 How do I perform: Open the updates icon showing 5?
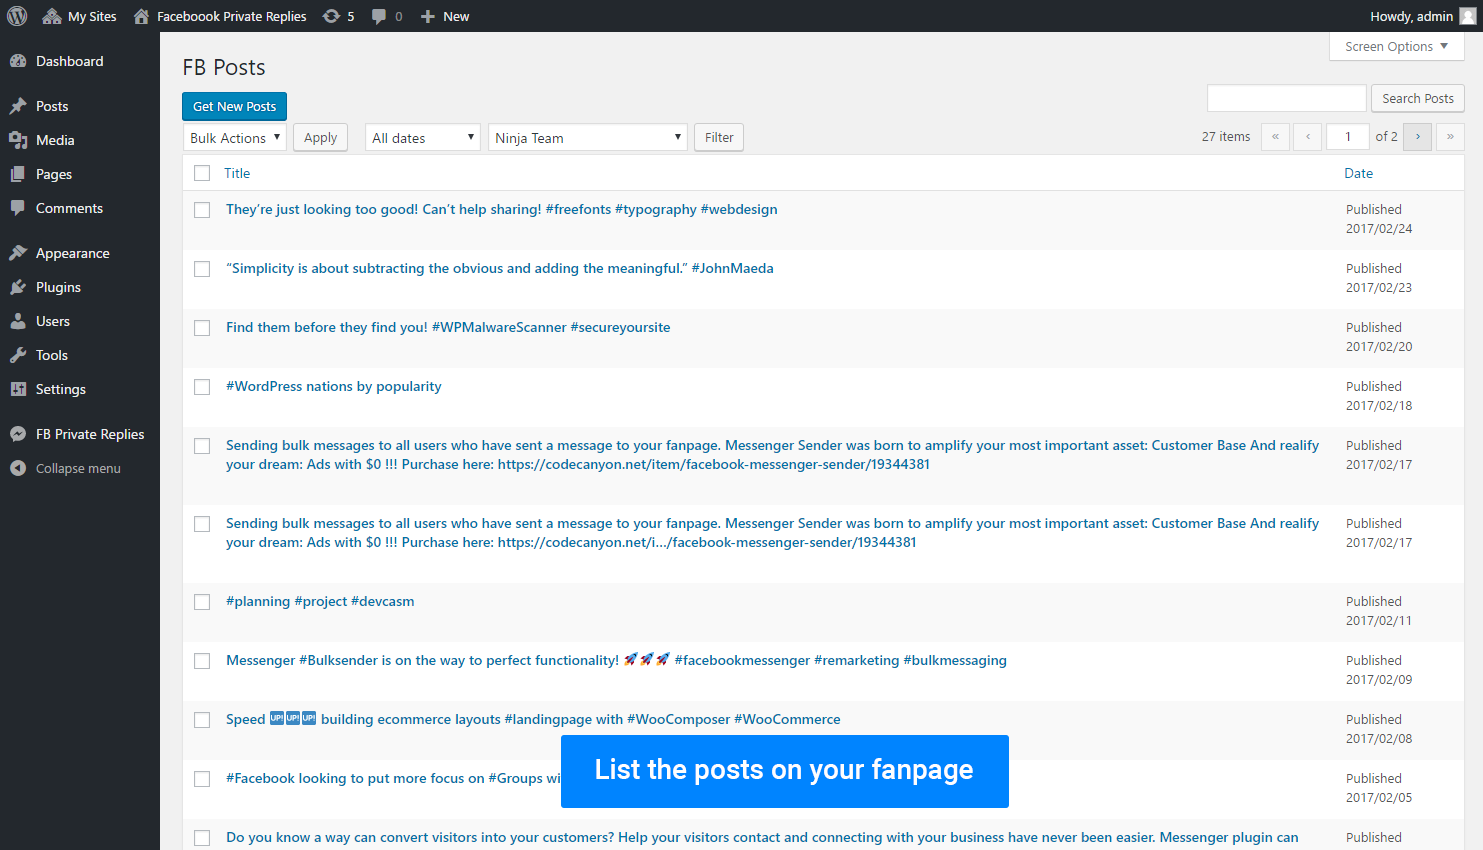click(331, 16)
